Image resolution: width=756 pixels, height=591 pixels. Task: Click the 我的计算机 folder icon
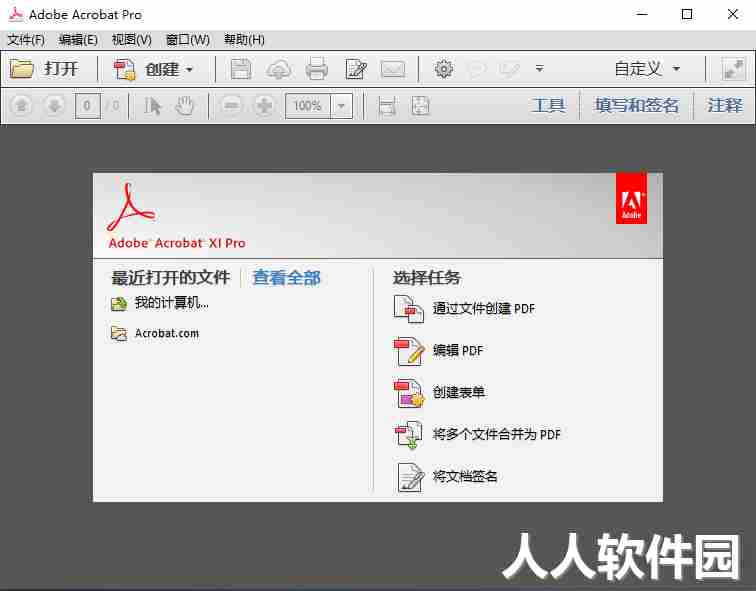(x=119, y=304)
